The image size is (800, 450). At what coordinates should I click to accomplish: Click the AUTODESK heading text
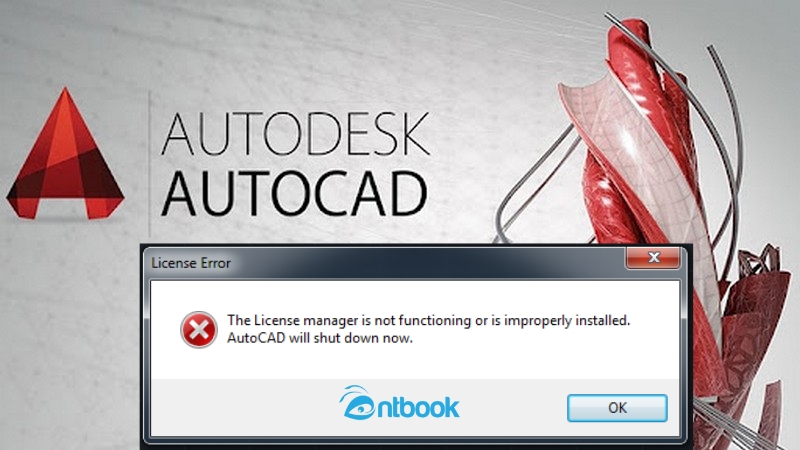coord(295,134)
